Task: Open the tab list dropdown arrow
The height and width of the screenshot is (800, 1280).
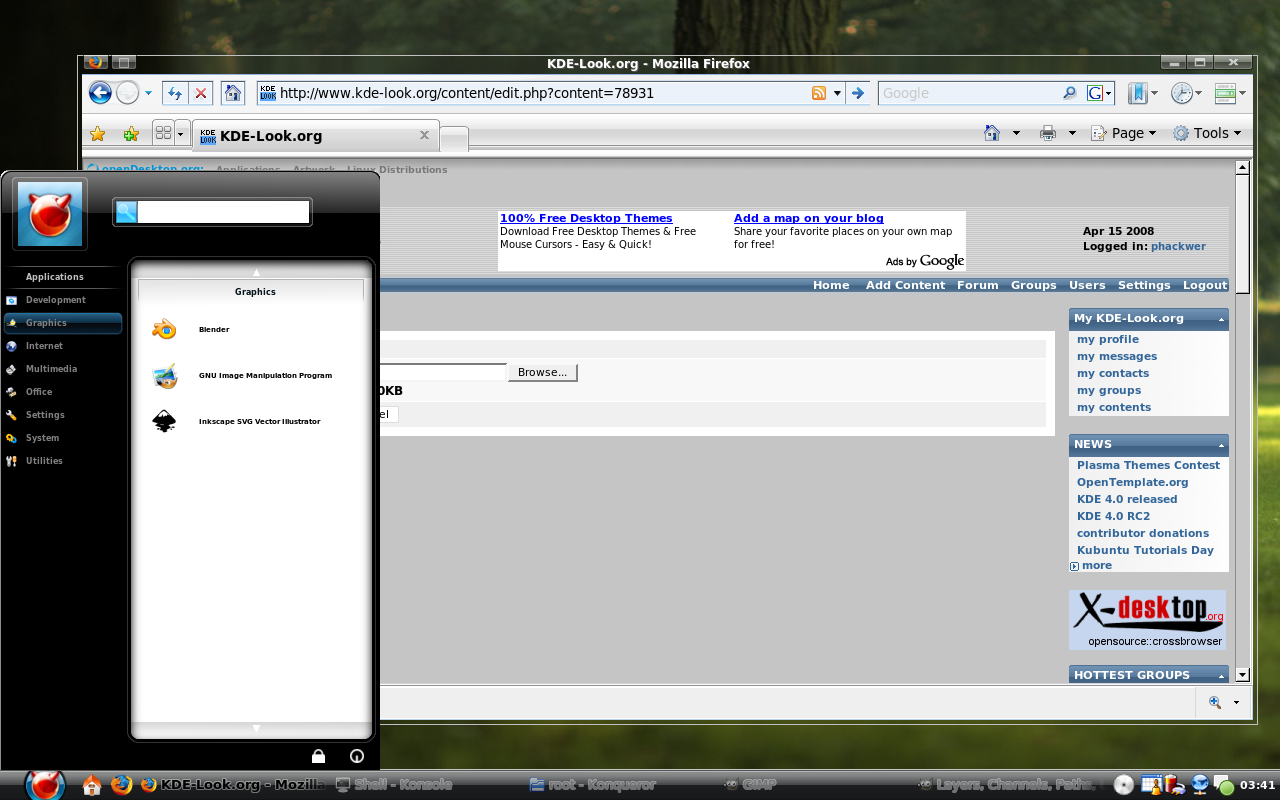Action: click(181, 132)
